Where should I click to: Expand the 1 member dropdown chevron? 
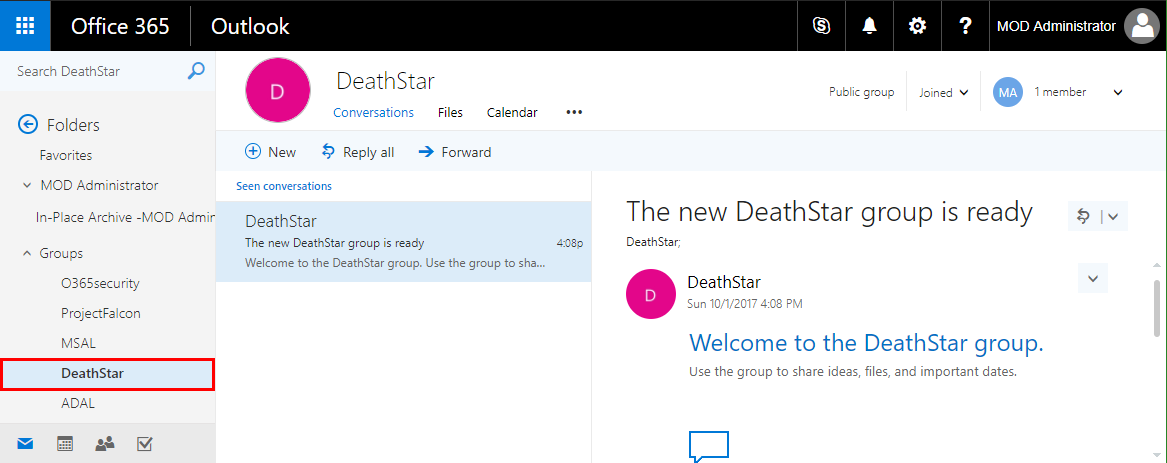[x=1118, y=93]
